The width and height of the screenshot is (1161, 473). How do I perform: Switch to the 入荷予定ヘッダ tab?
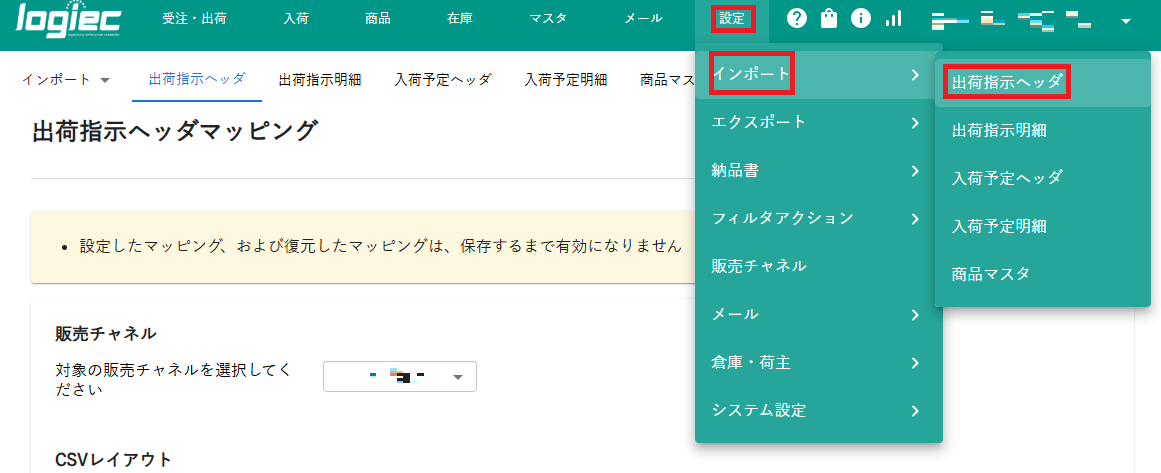point(443,80)
